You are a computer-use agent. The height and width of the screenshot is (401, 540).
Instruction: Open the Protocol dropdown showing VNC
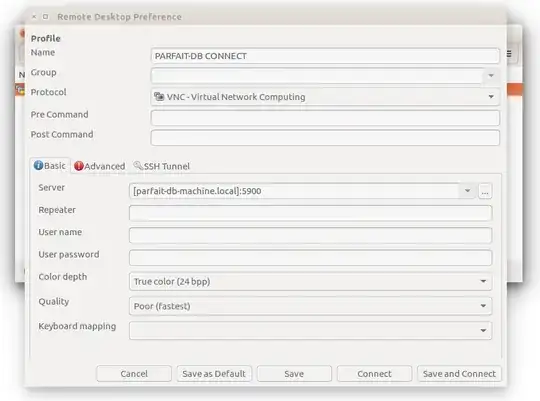click(325, 97)
